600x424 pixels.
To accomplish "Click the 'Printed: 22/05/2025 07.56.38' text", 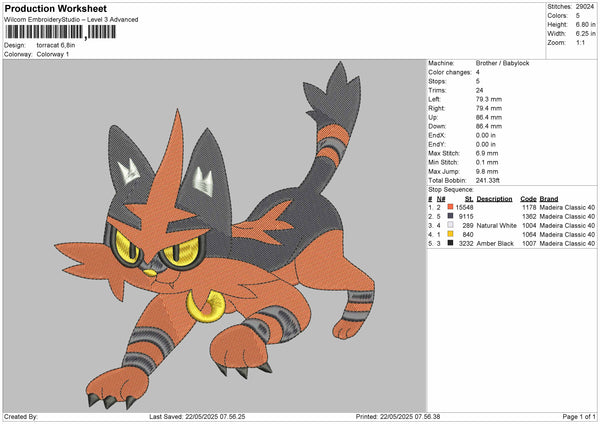I will click(x=398, y=417).
